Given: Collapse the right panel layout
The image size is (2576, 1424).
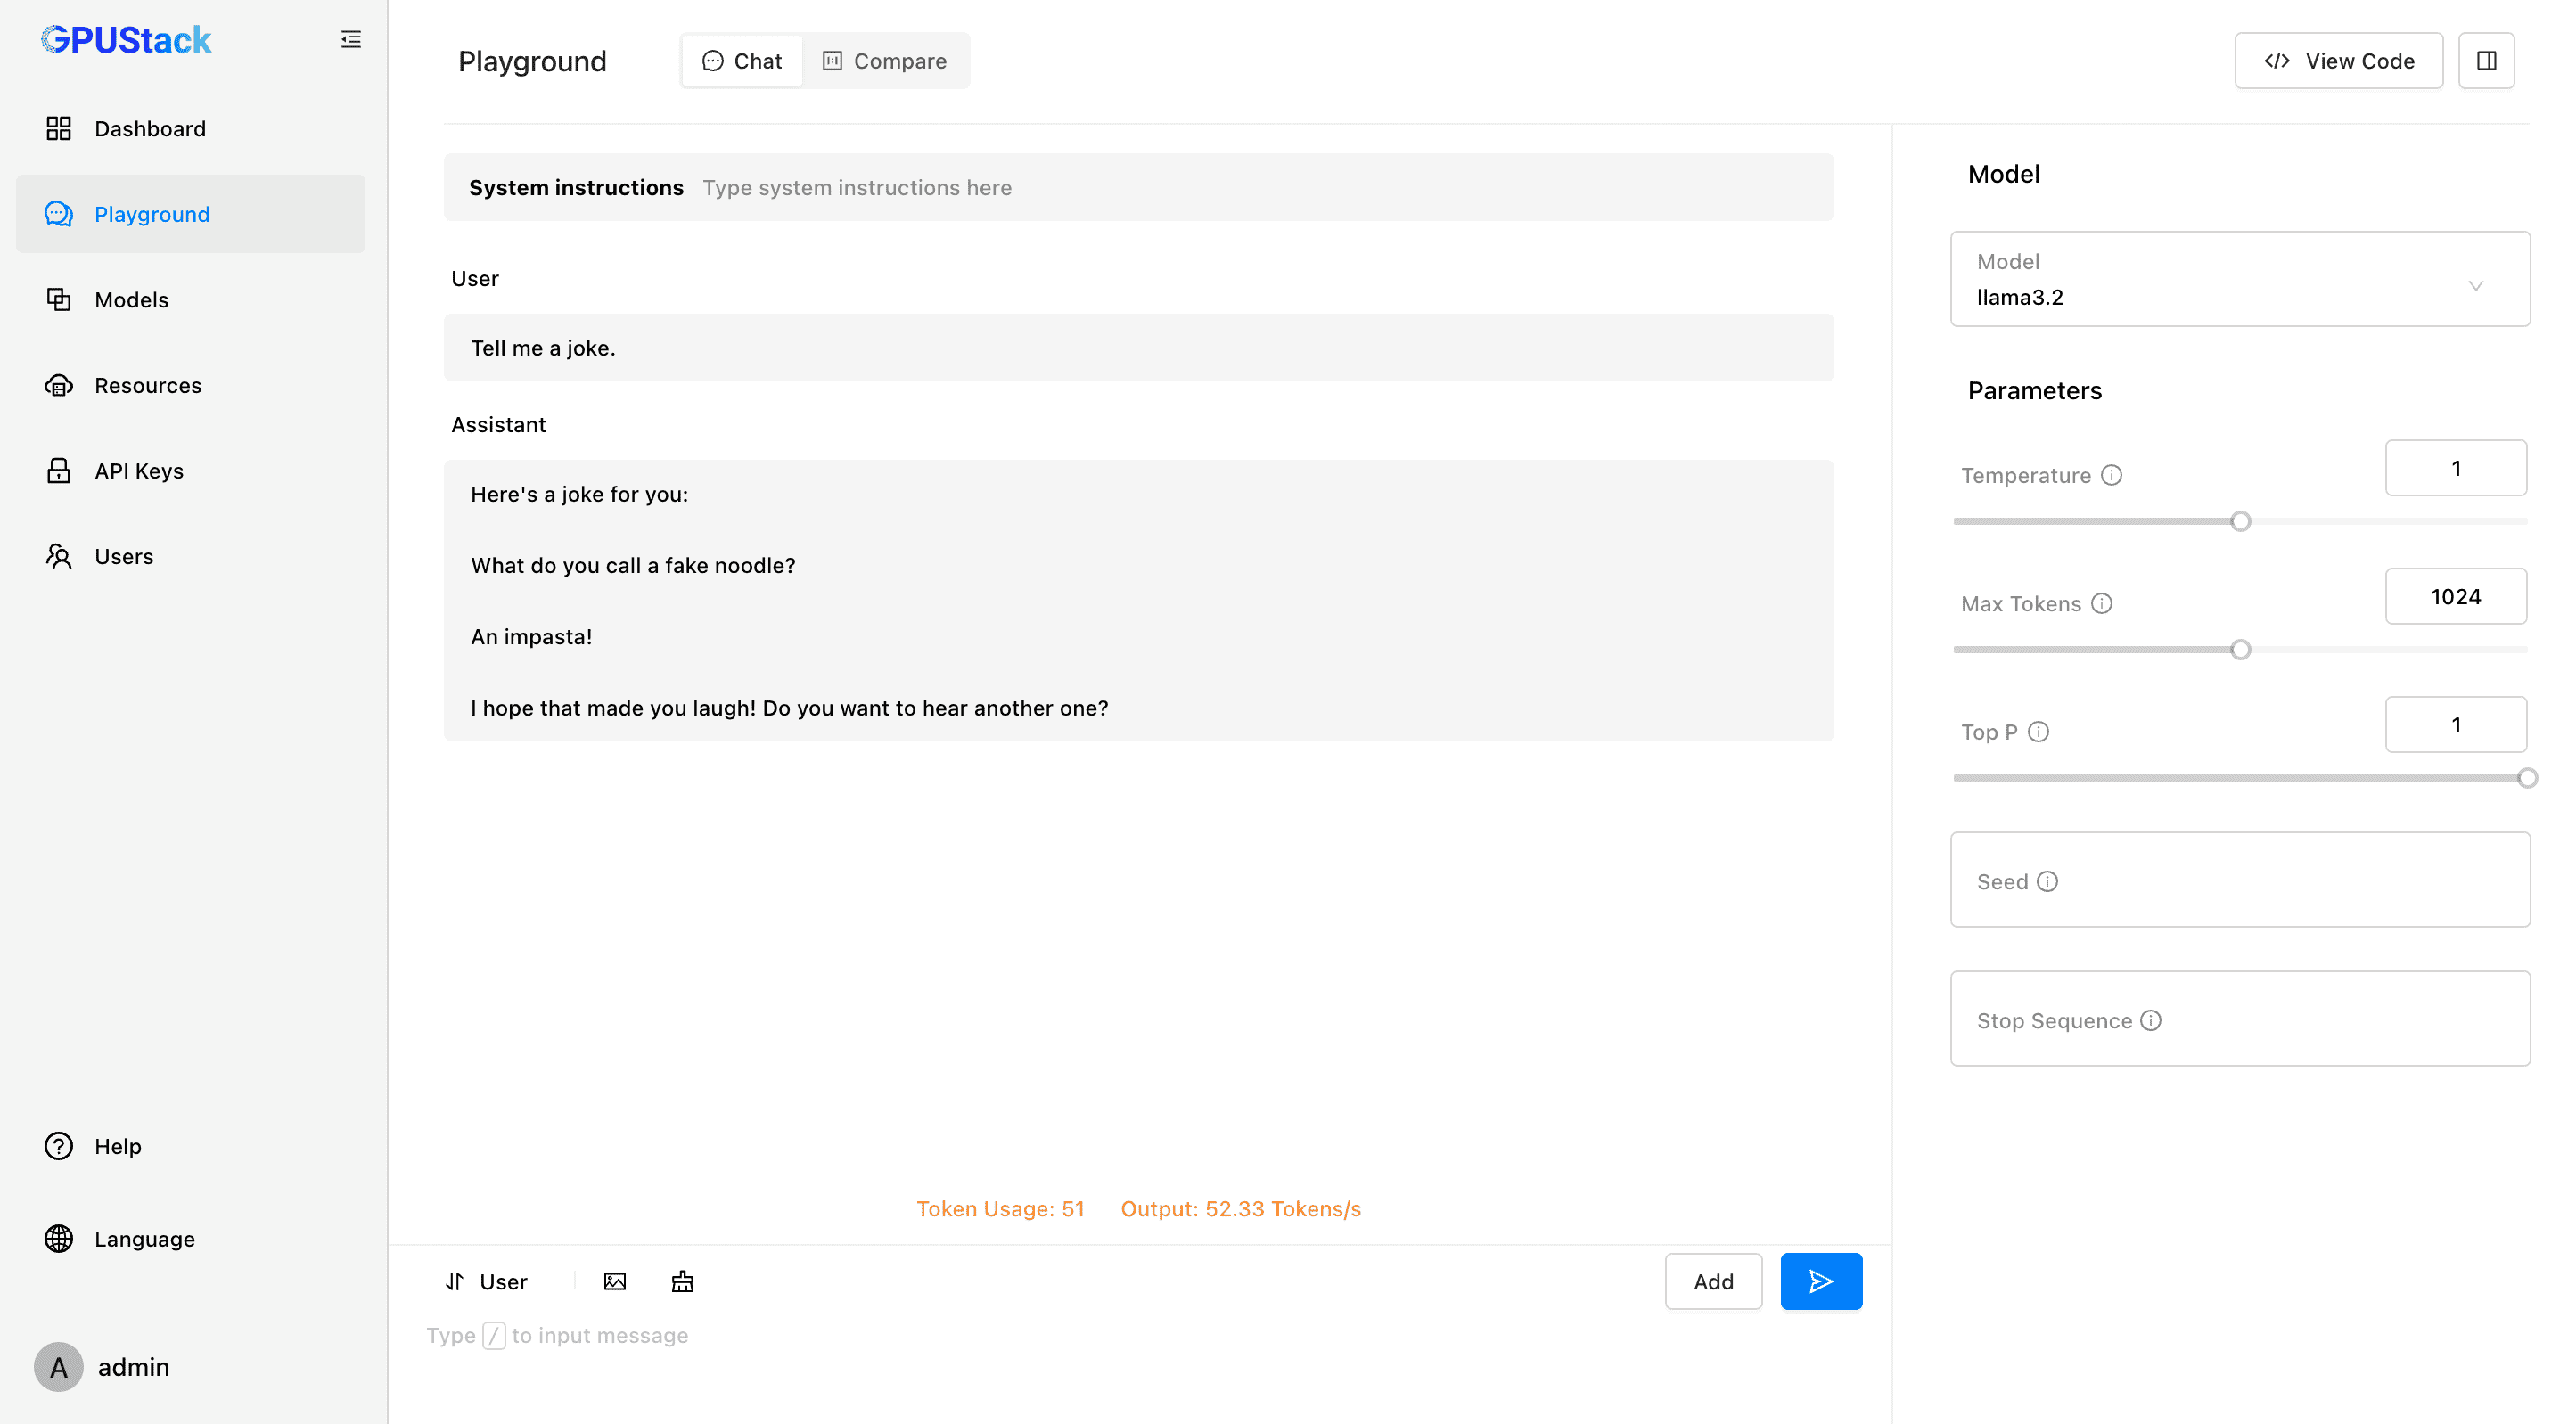Looking at the screenshot, I should pyautogui.click(x=2487, y=61).
